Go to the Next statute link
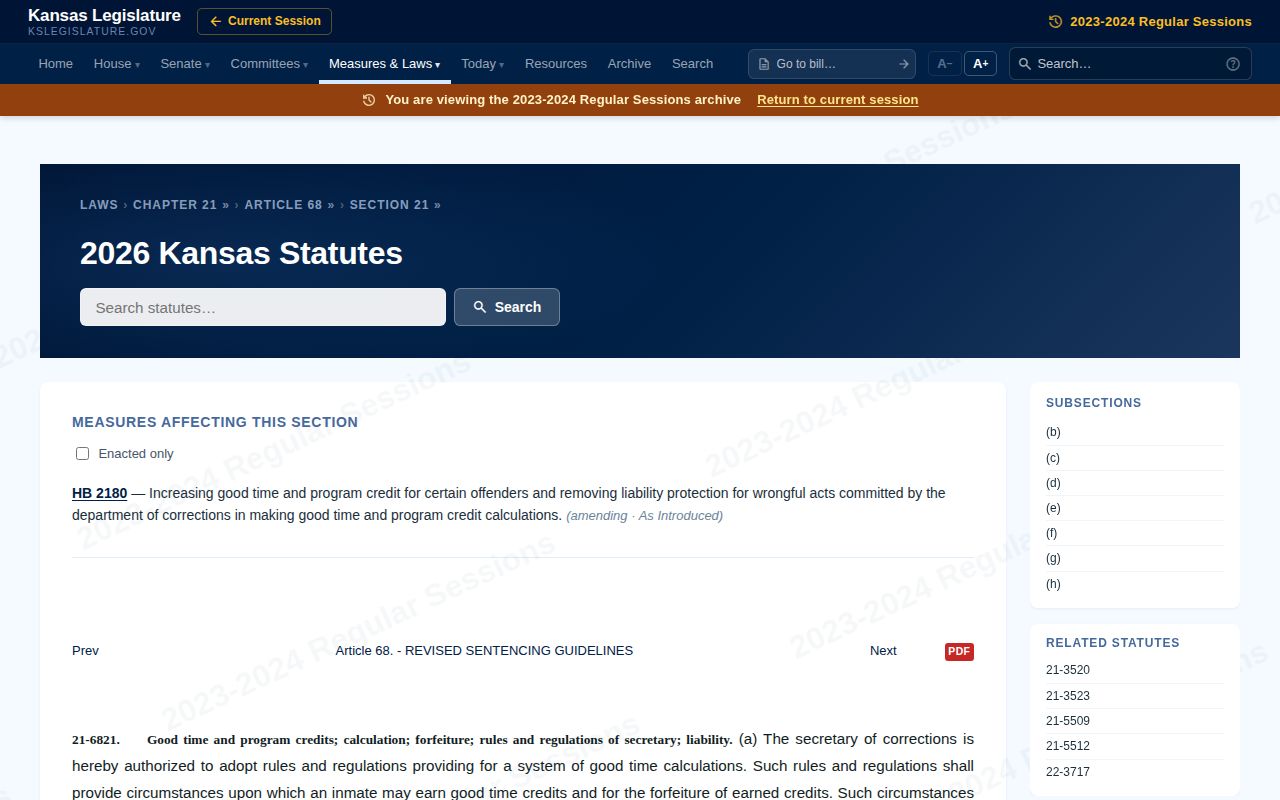 883,651
